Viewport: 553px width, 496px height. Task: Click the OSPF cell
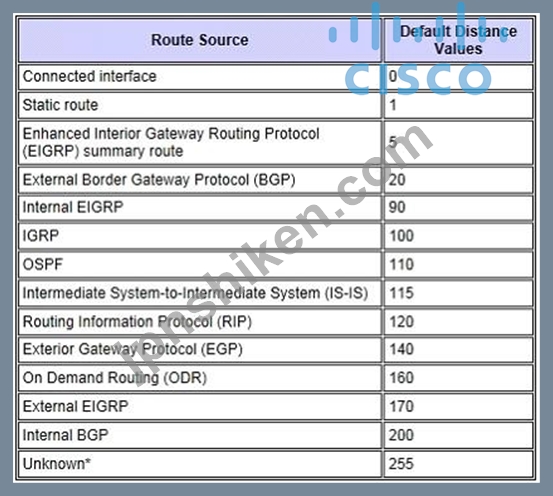point(200,264)
